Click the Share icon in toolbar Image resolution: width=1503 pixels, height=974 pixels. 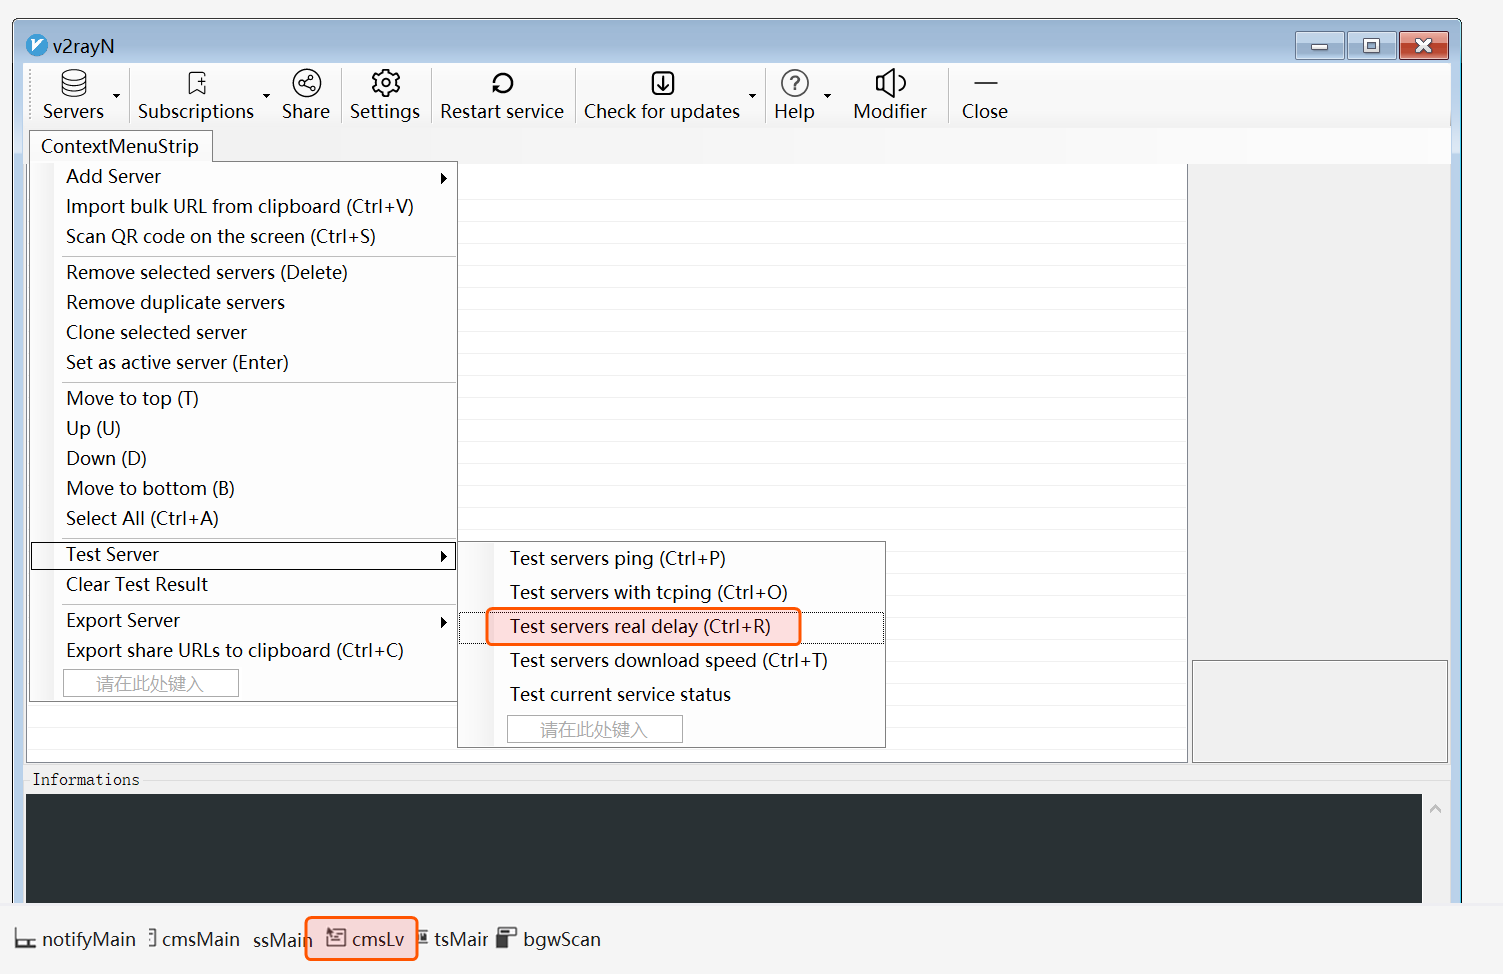[x=306, y=83]
